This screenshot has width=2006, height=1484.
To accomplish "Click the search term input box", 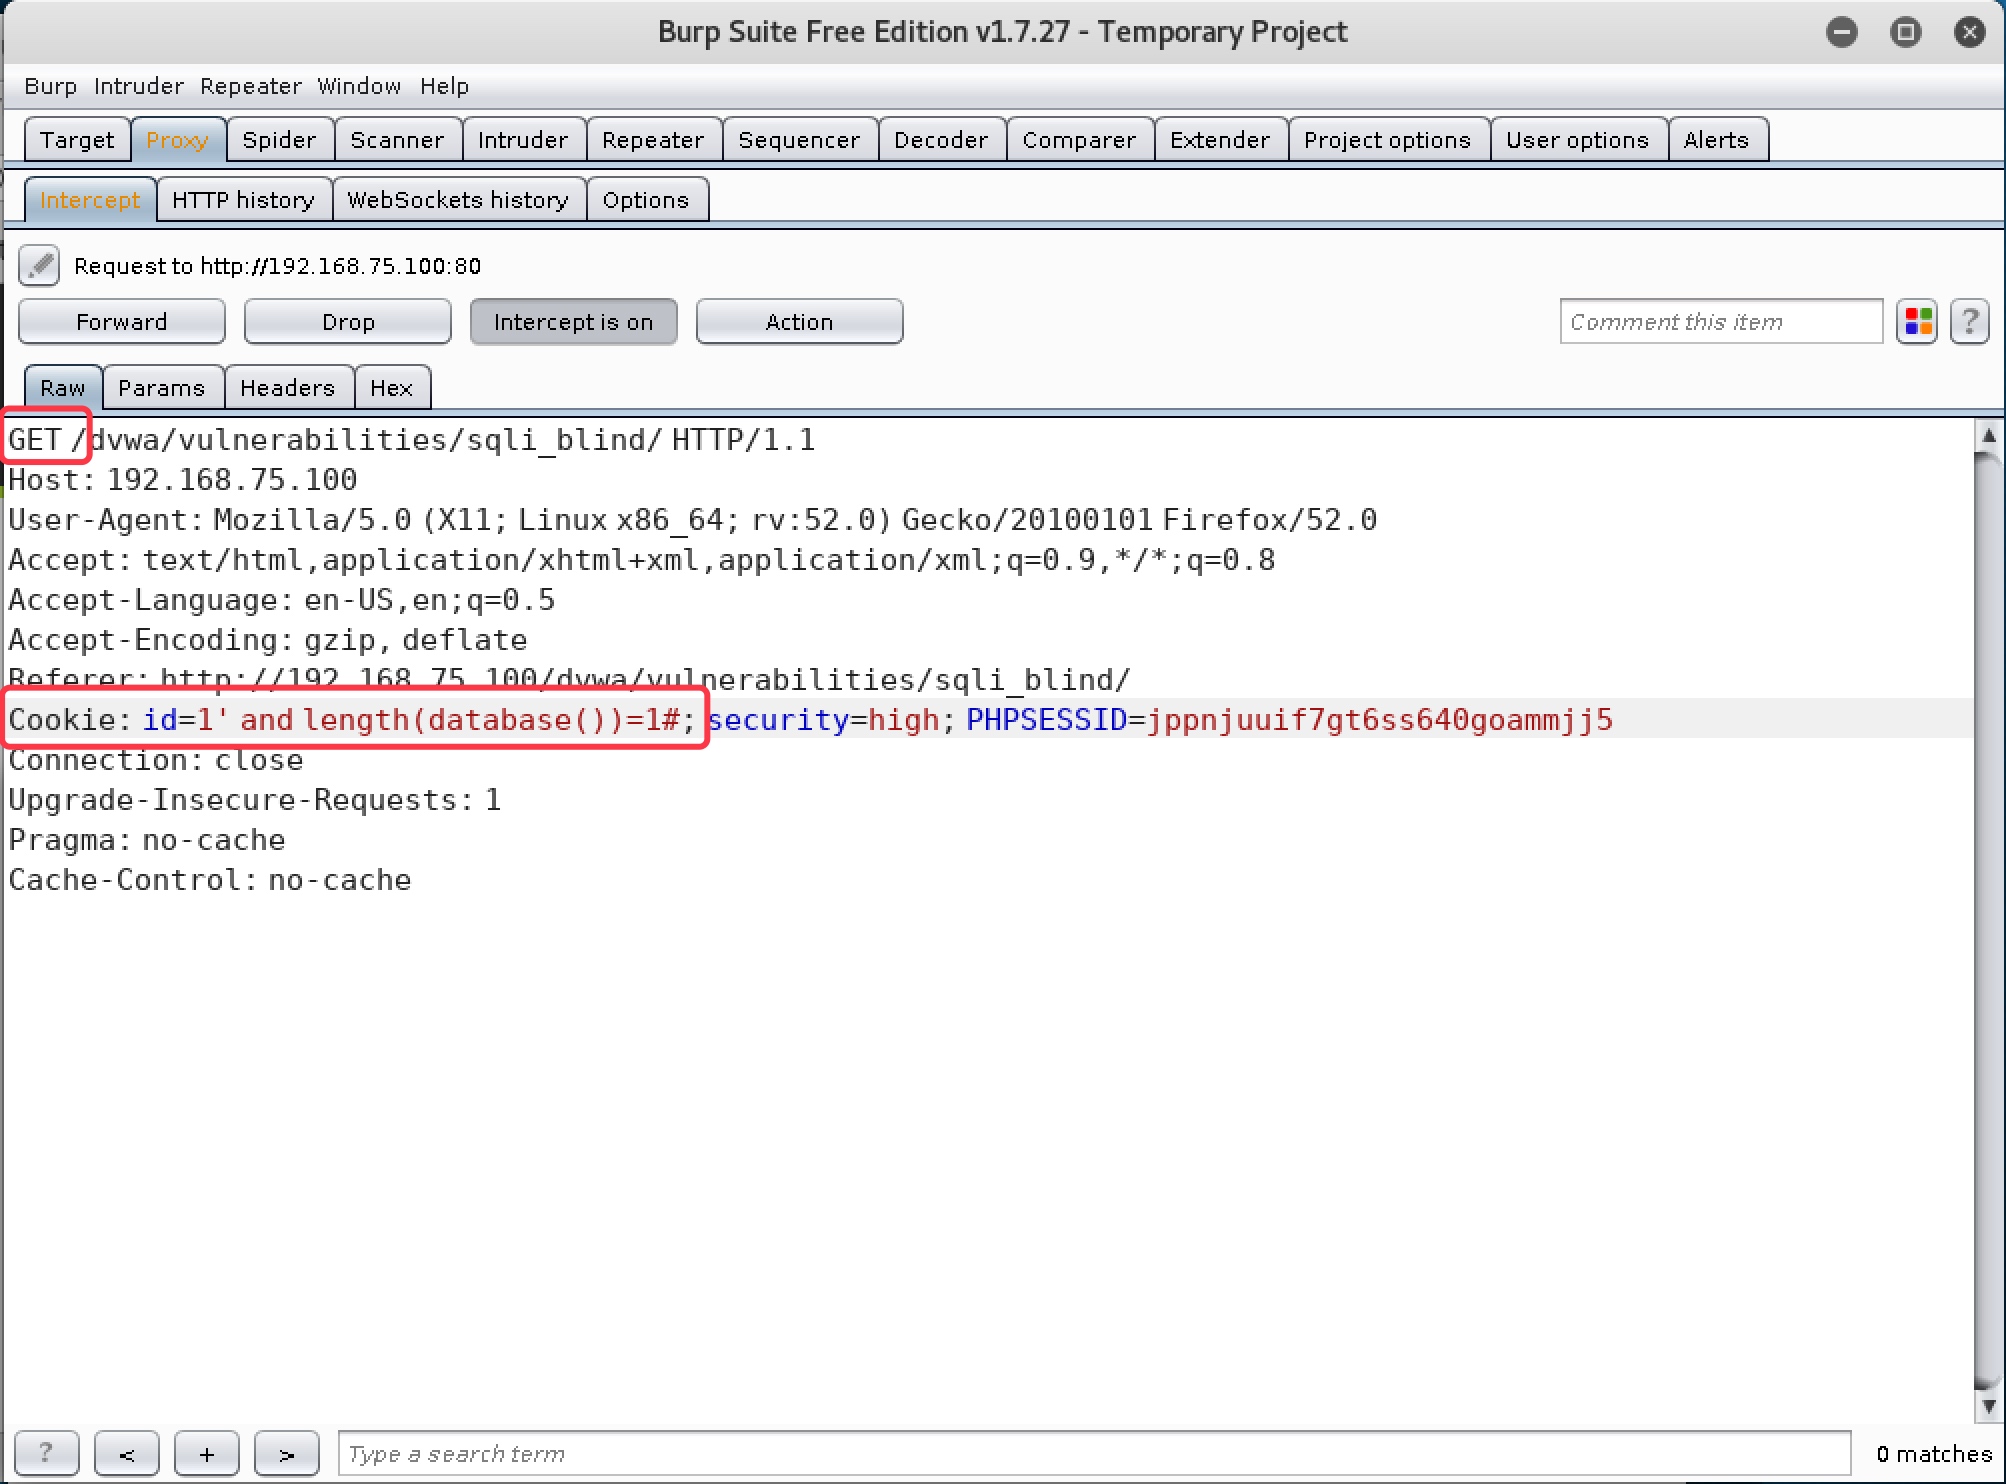I will 1093,1453.
